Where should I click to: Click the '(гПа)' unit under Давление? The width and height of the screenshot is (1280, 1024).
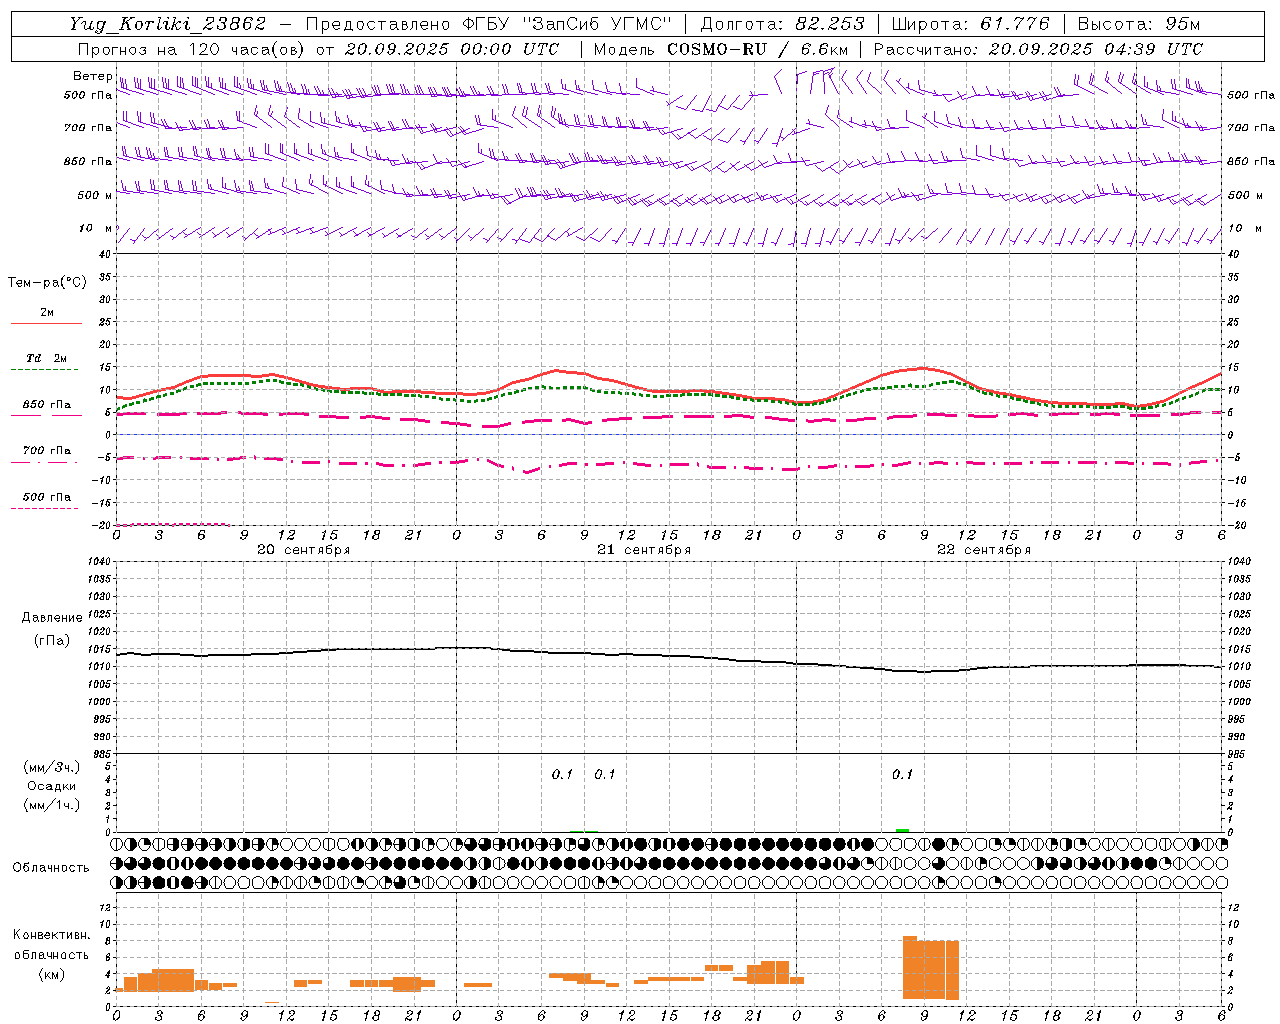tap(52, 641)
